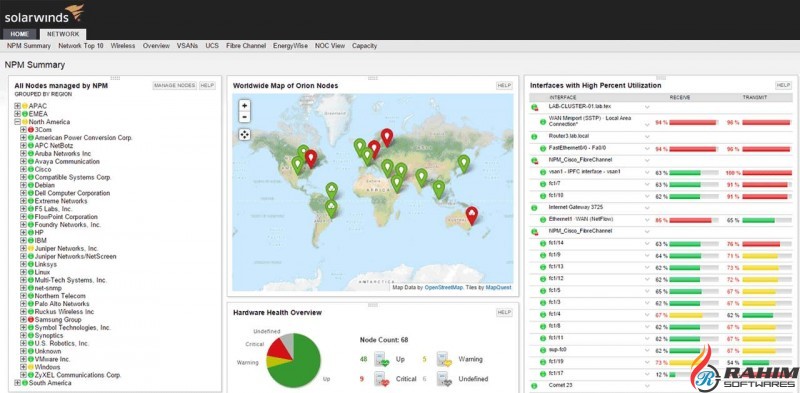Image resolution: width=800 pixels, height=393 pixels.
Task: Click the red status icon beside 3Com
Action: point(31,130)
